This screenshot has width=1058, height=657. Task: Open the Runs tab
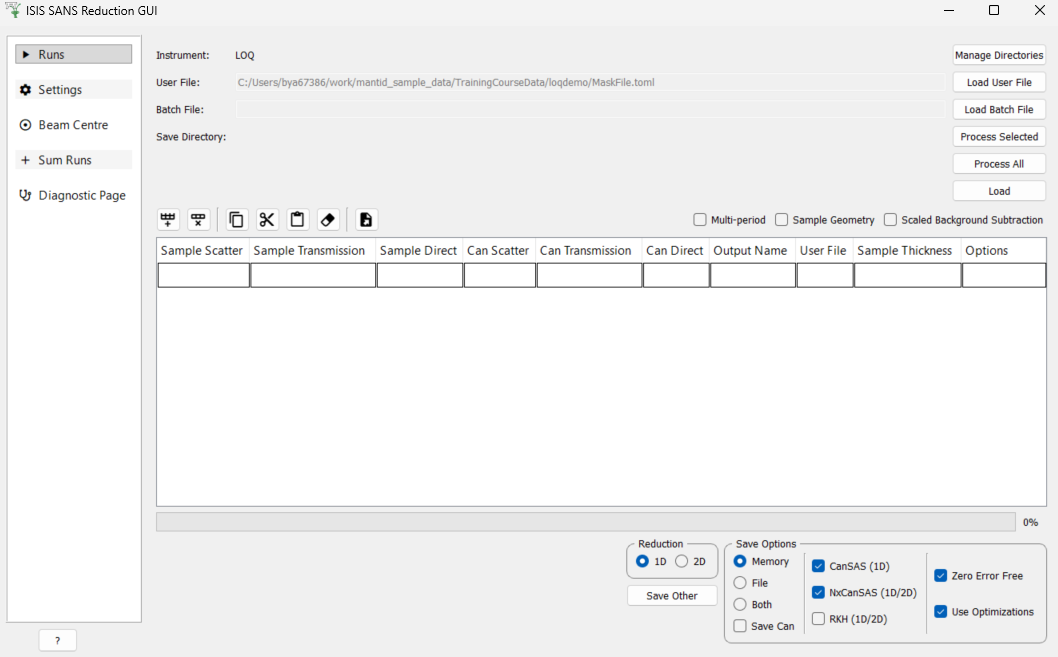click(74, 55)
